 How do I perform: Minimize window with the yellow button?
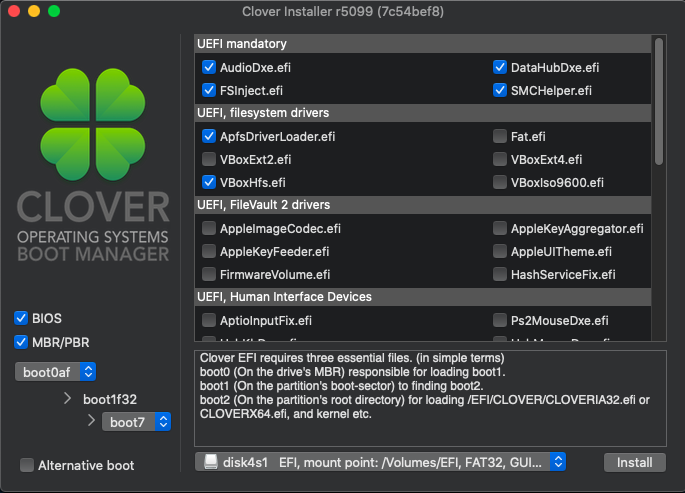pyautogui.click(x=34, y=11)
